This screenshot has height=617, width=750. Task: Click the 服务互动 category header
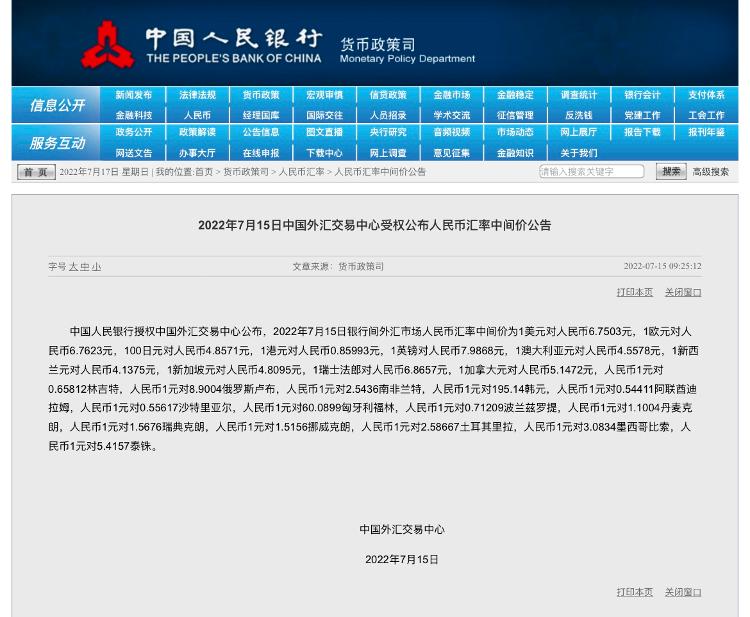point(57,143)
